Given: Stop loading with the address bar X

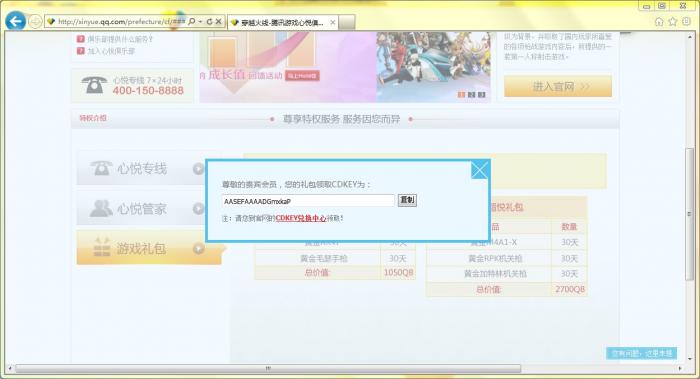Looking at the screenshot, I should pos(218,21).
